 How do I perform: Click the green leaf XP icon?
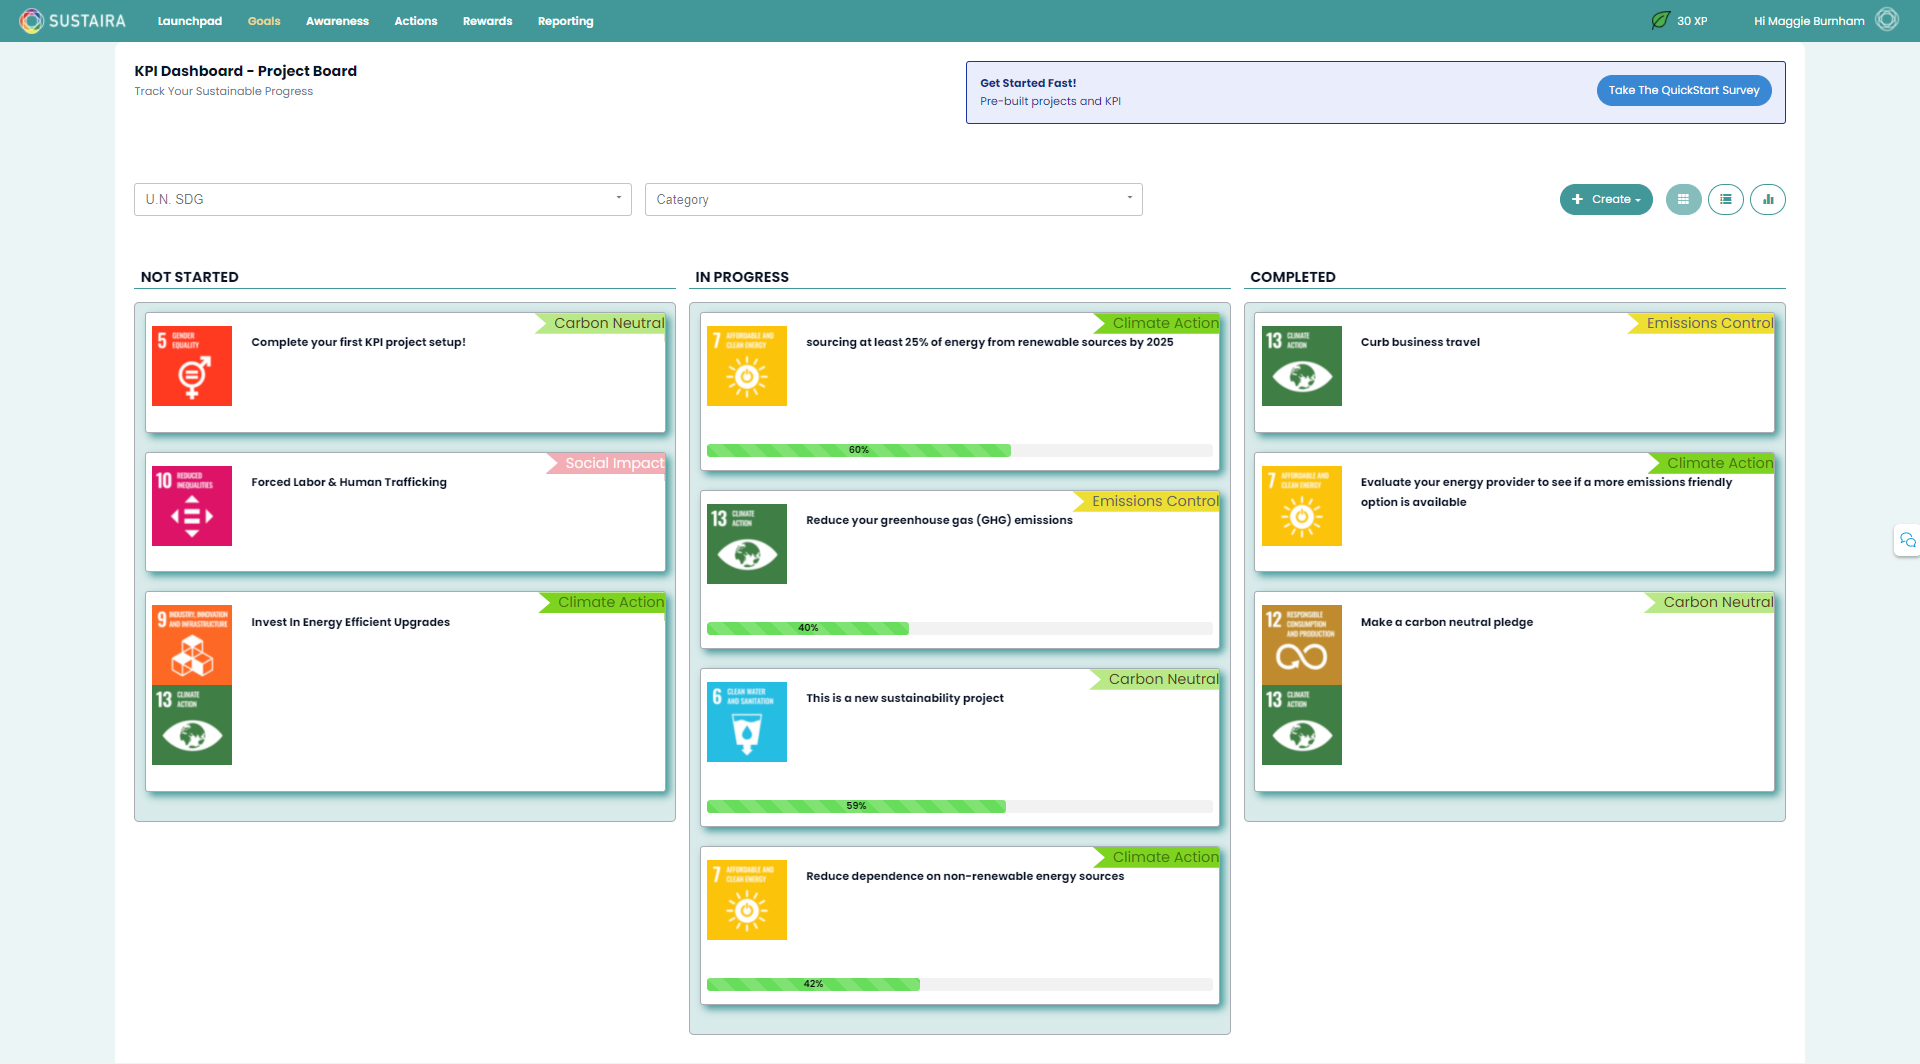1660,20
